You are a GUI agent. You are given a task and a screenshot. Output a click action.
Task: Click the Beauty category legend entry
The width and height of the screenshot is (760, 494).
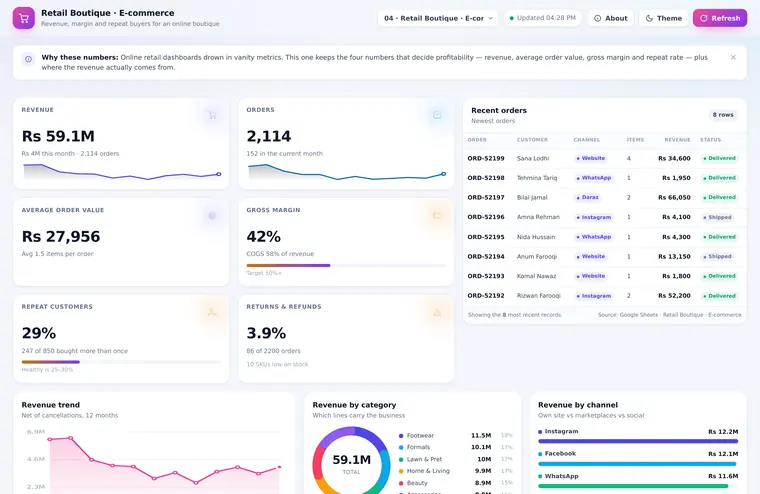[x=455, y=483]
